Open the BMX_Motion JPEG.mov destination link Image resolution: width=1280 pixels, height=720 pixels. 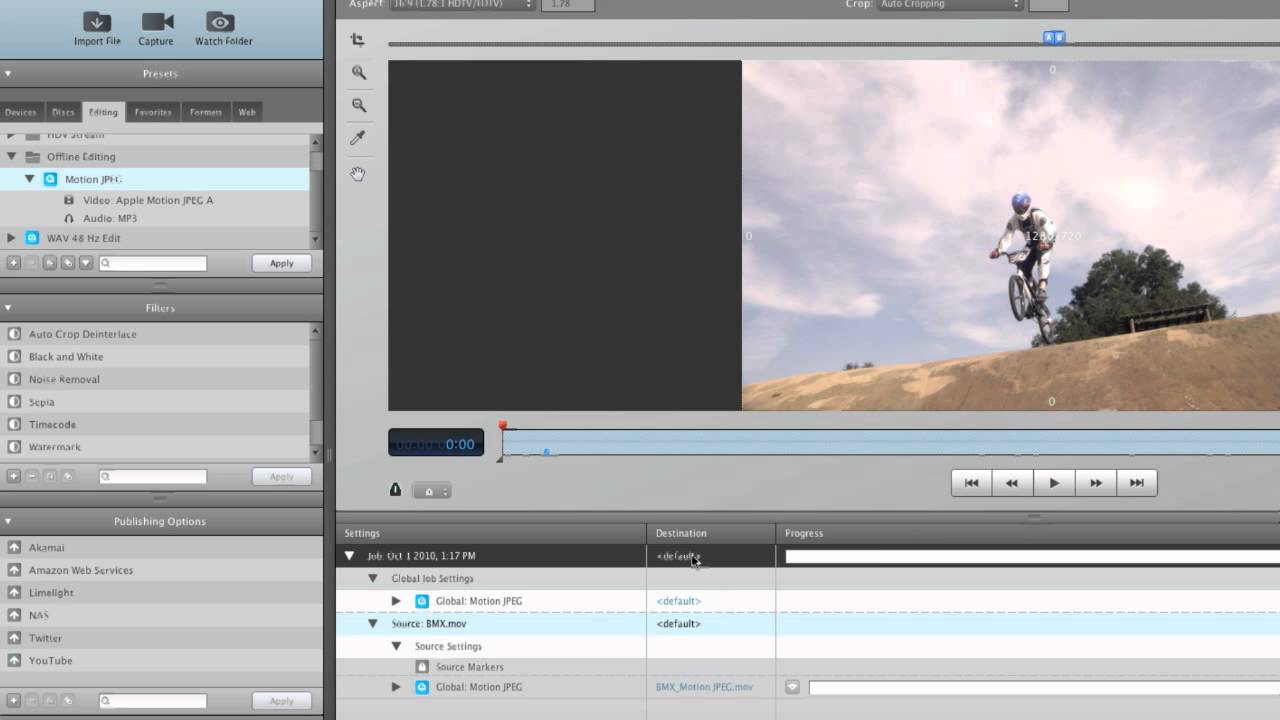point(704,687)
